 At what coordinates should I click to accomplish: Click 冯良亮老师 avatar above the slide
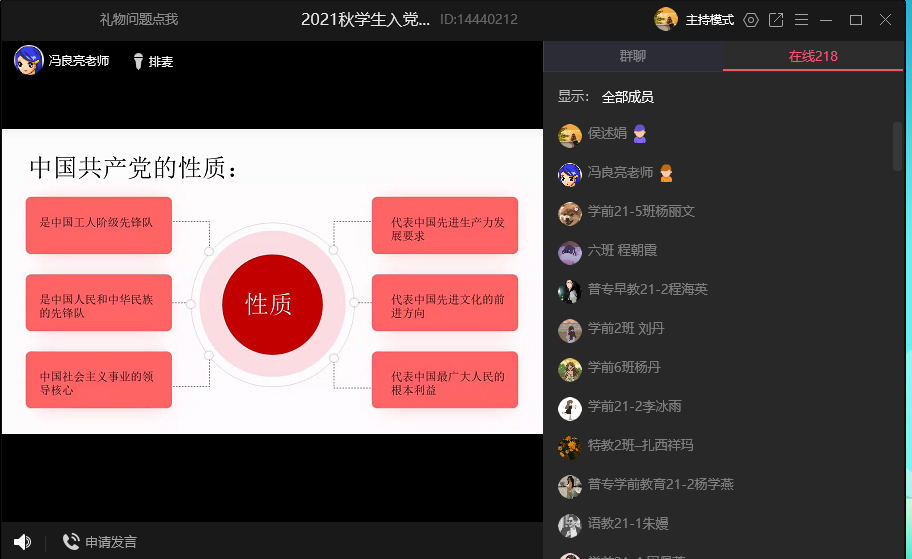click(x=28, y=61)
